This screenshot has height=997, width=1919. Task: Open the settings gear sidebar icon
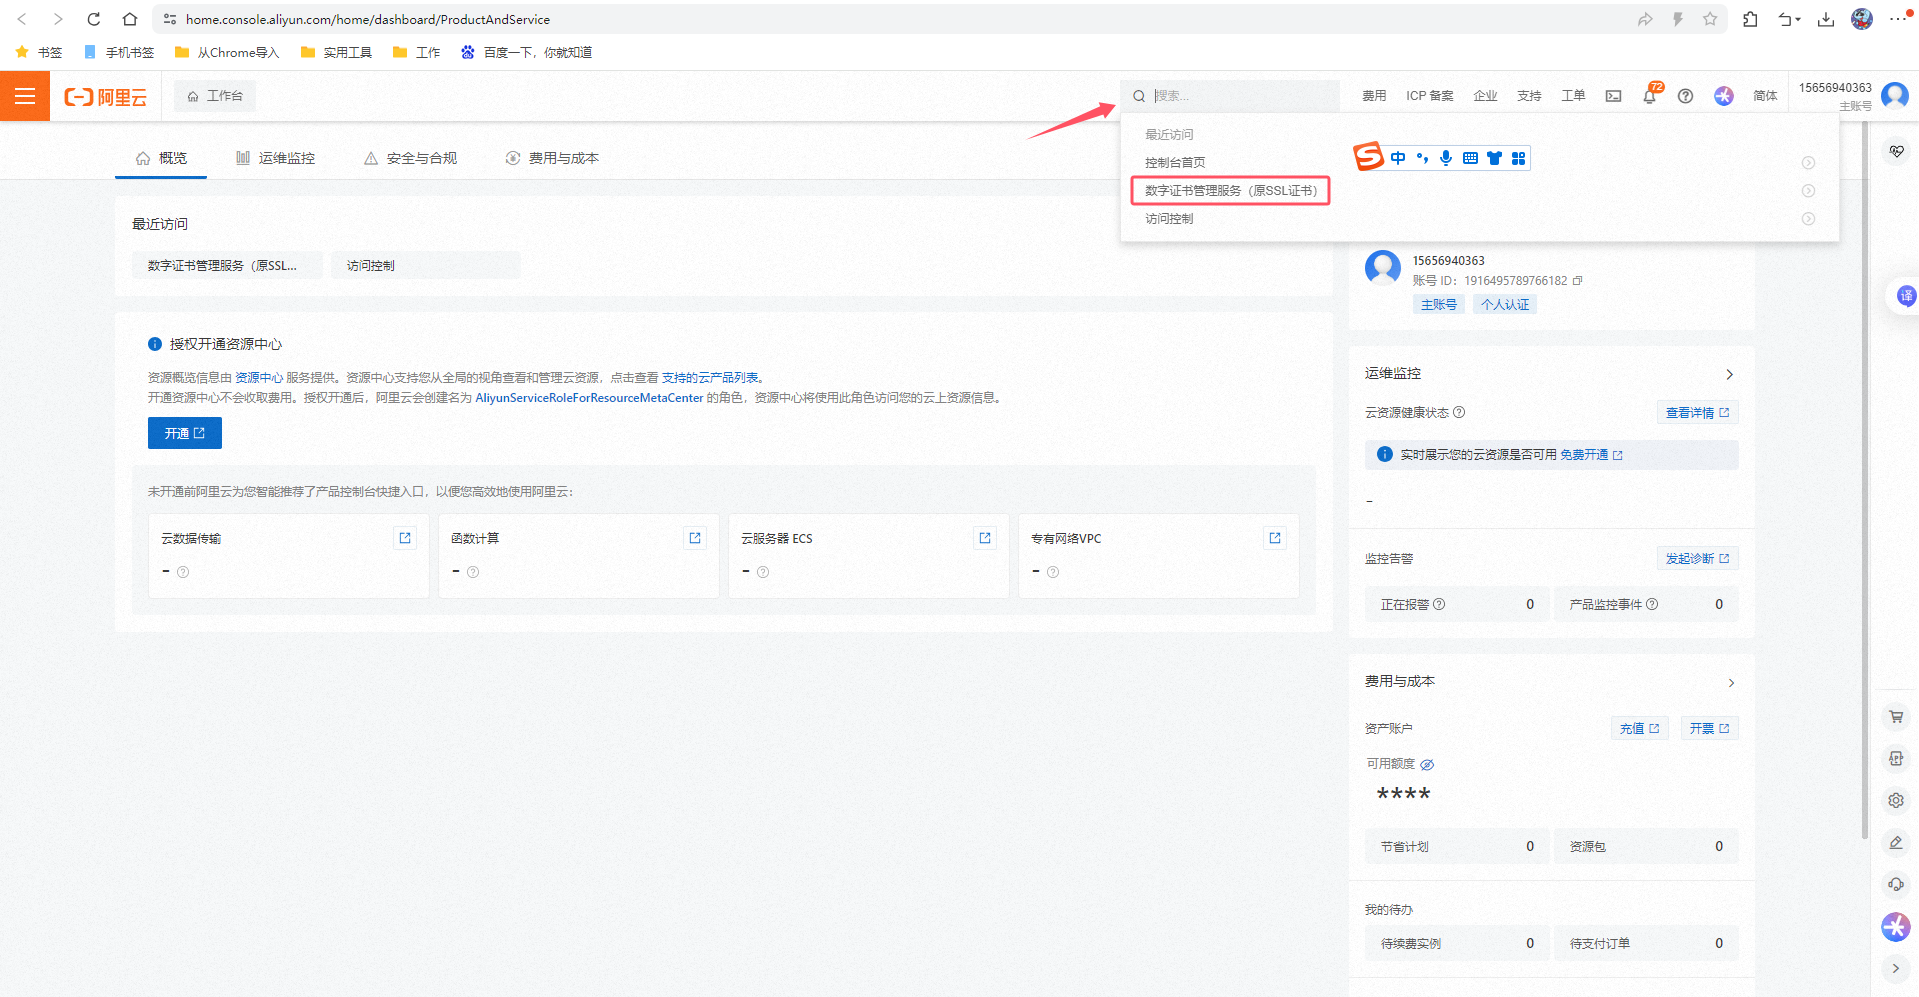(1895, 800)
